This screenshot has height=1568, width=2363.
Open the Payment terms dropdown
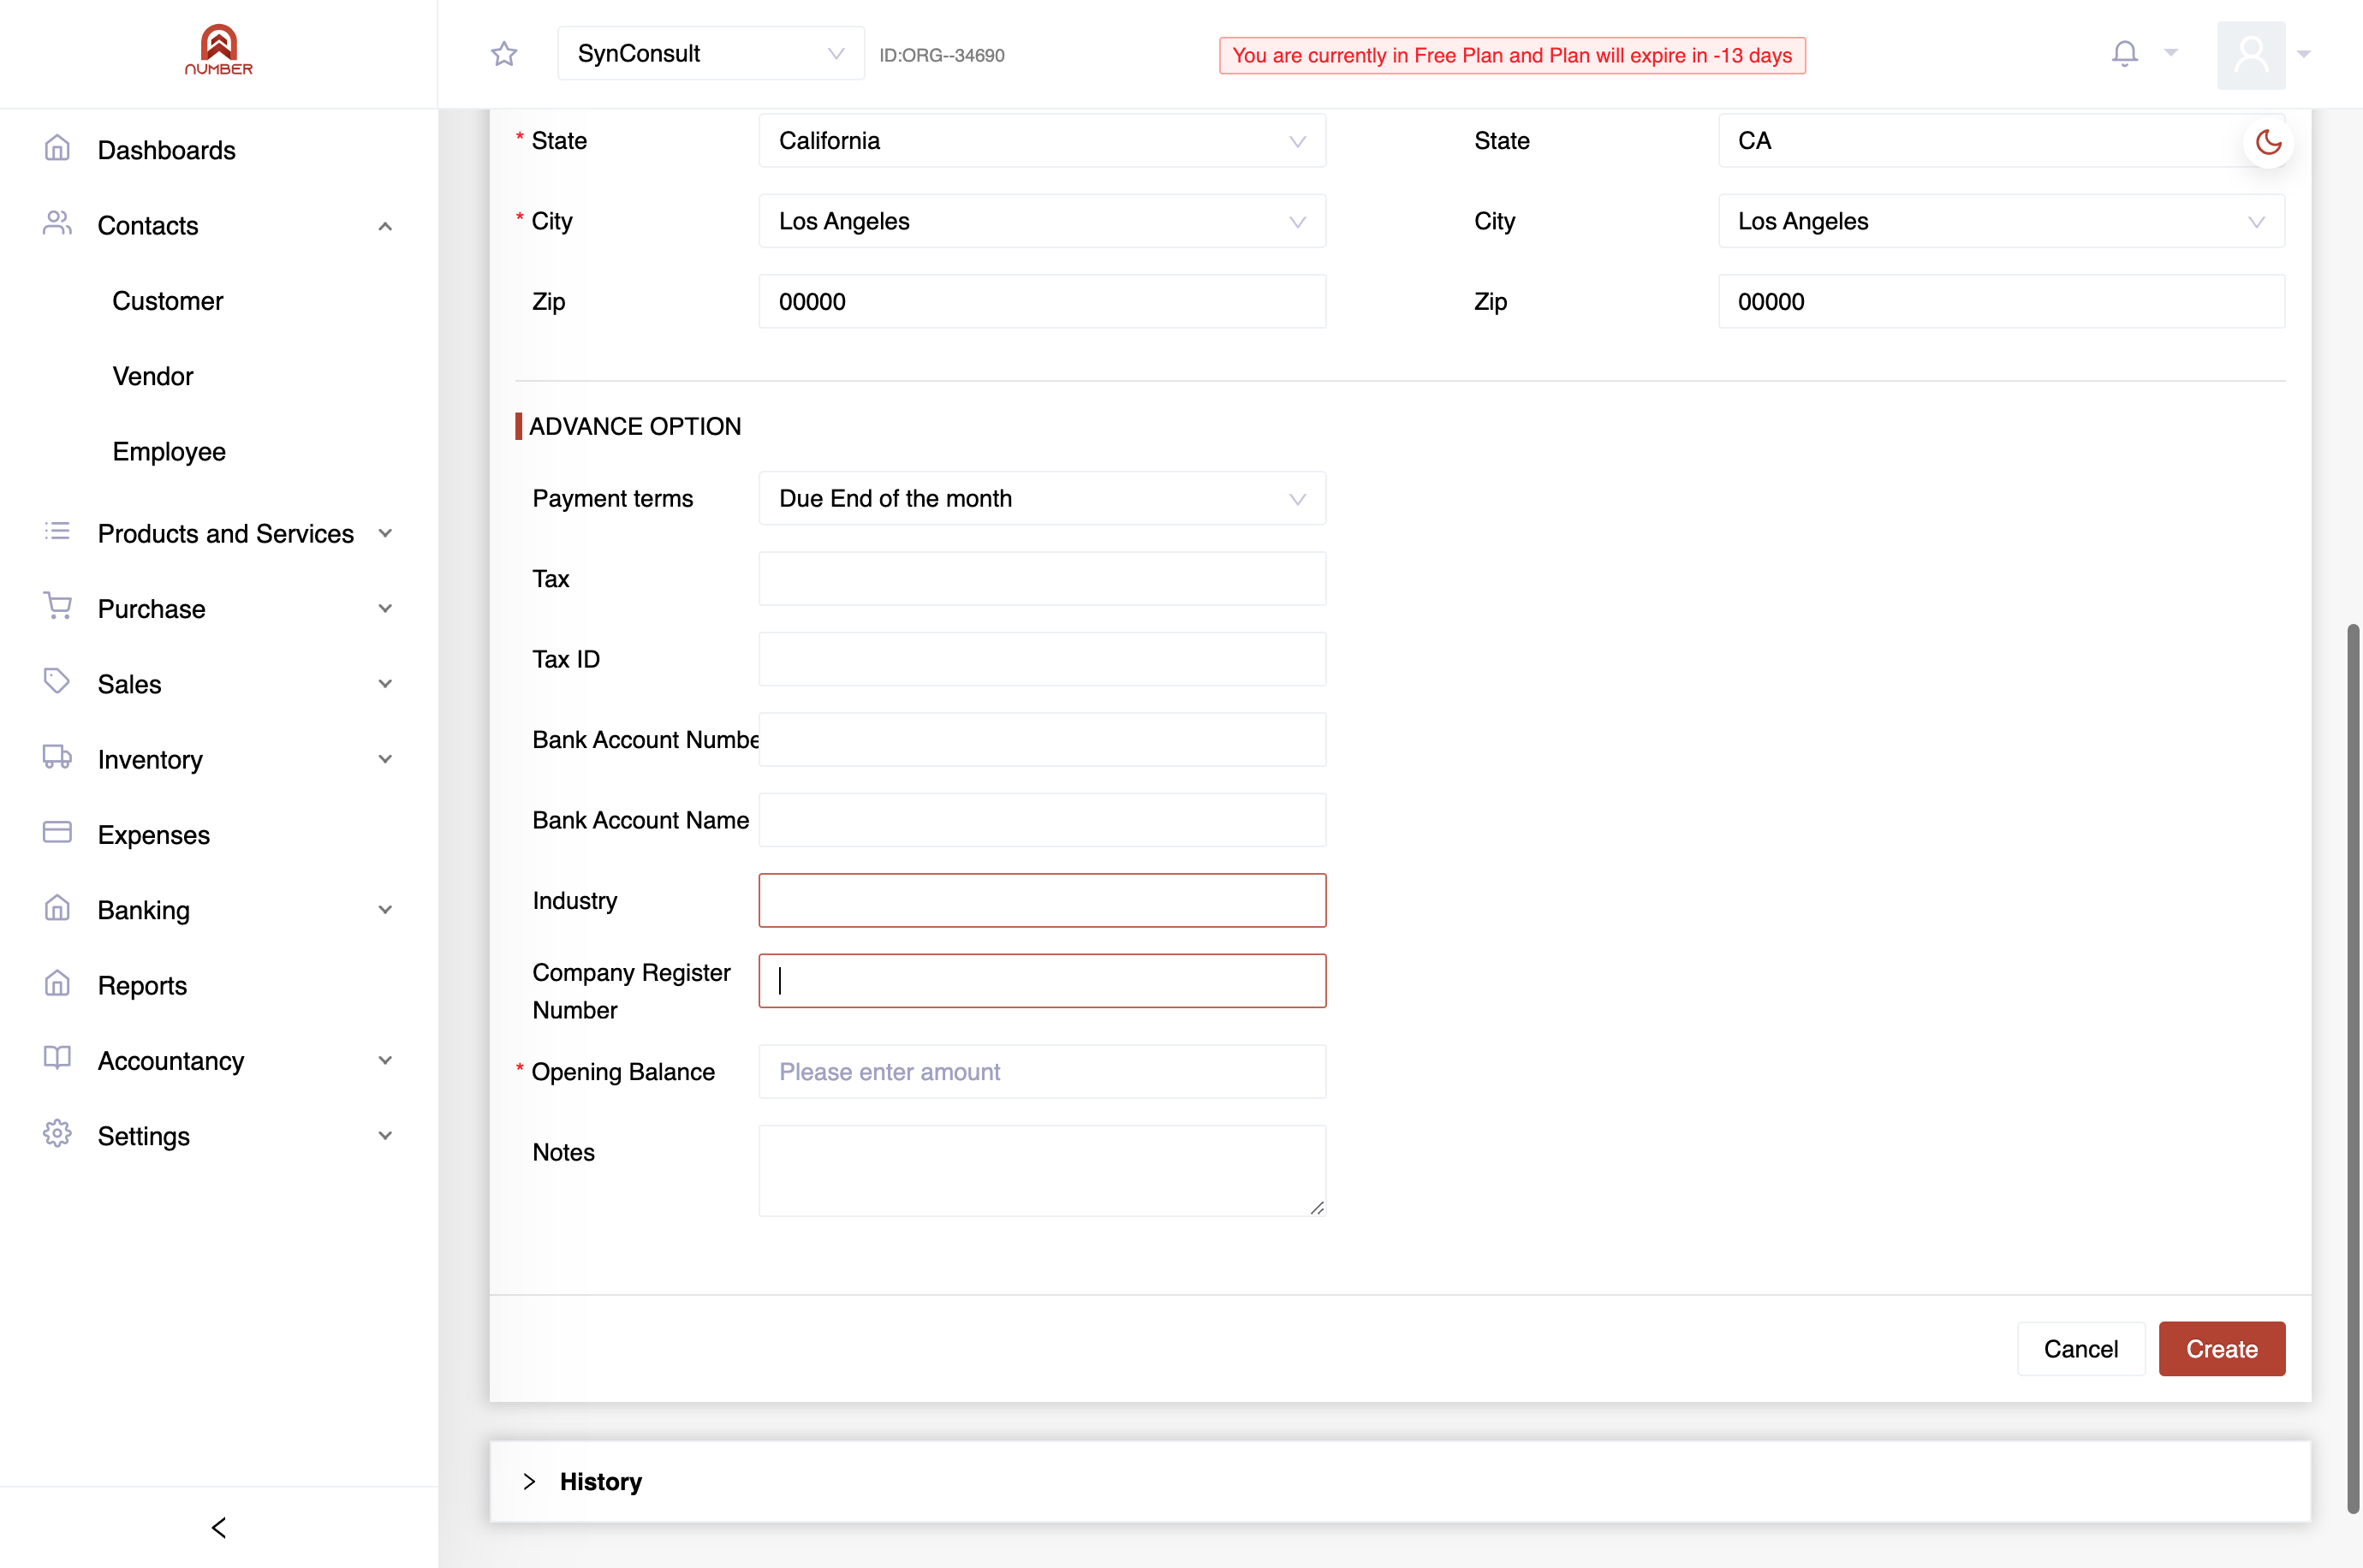click(1042, 499)
